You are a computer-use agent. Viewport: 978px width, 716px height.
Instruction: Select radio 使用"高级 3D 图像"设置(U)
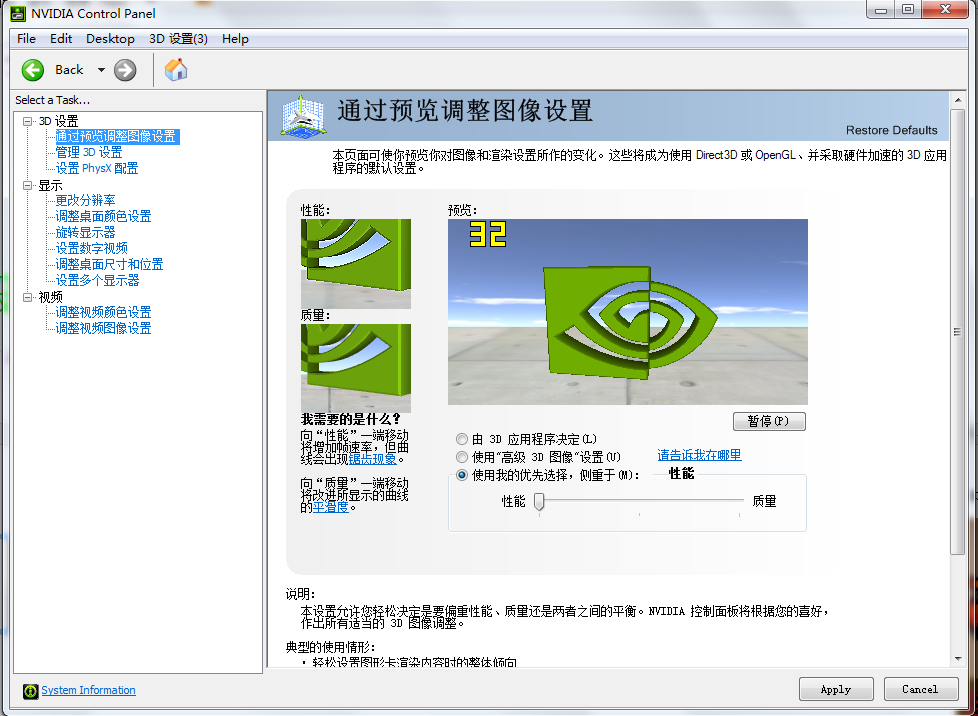pyautogui.click(x=462, y=457)
